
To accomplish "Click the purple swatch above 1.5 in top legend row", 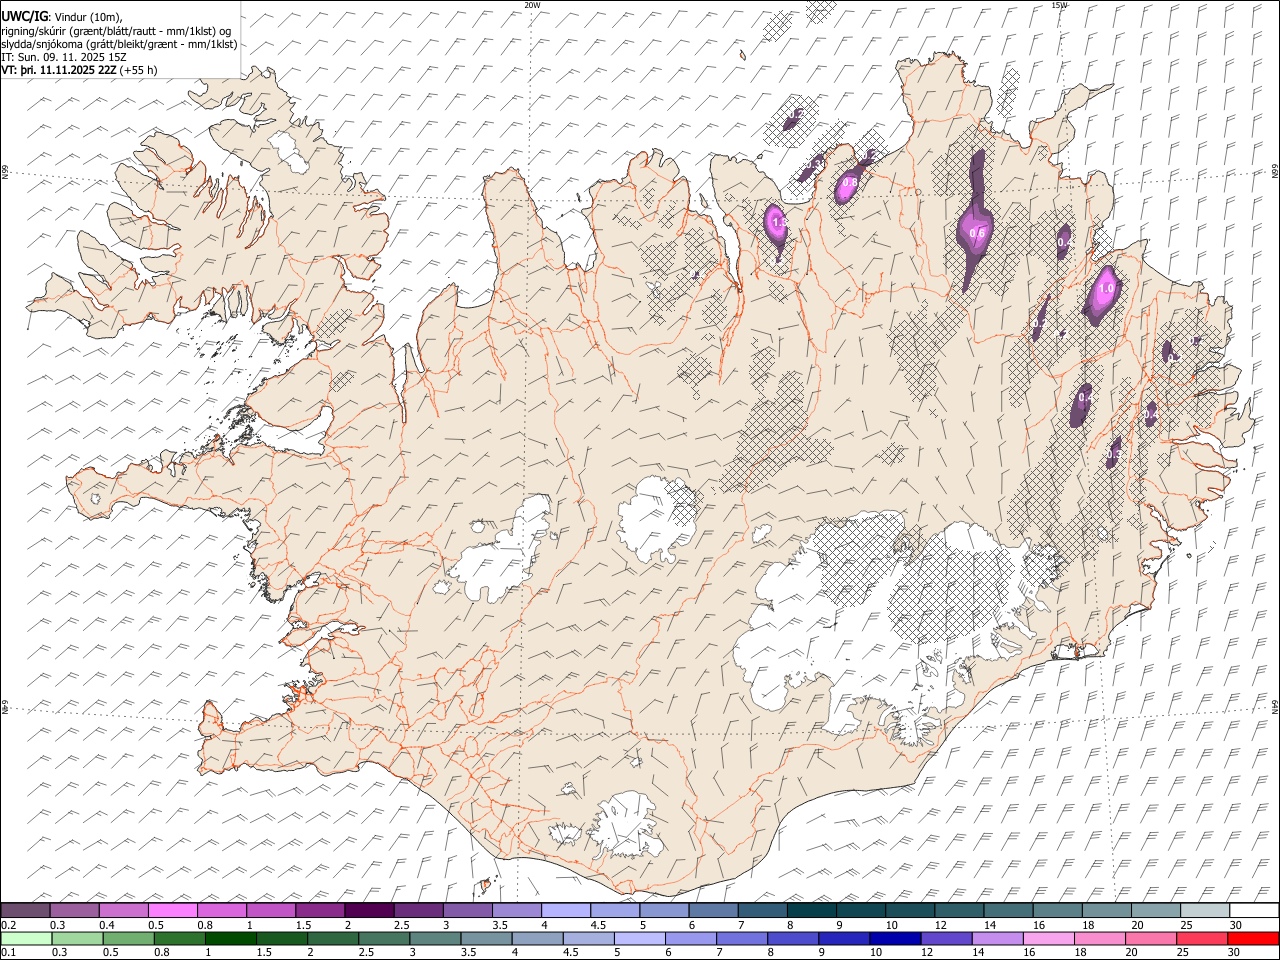I will click(320, 911).
